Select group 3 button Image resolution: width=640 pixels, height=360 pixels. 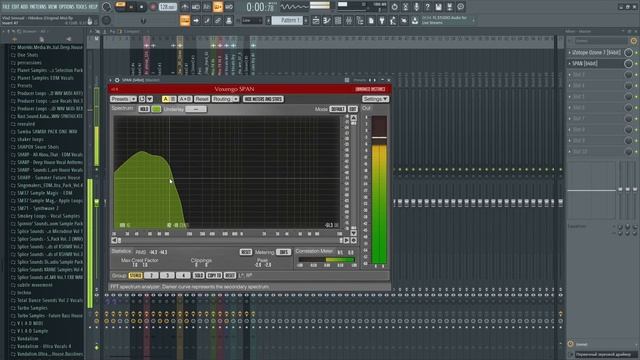(x=167, y=276)
